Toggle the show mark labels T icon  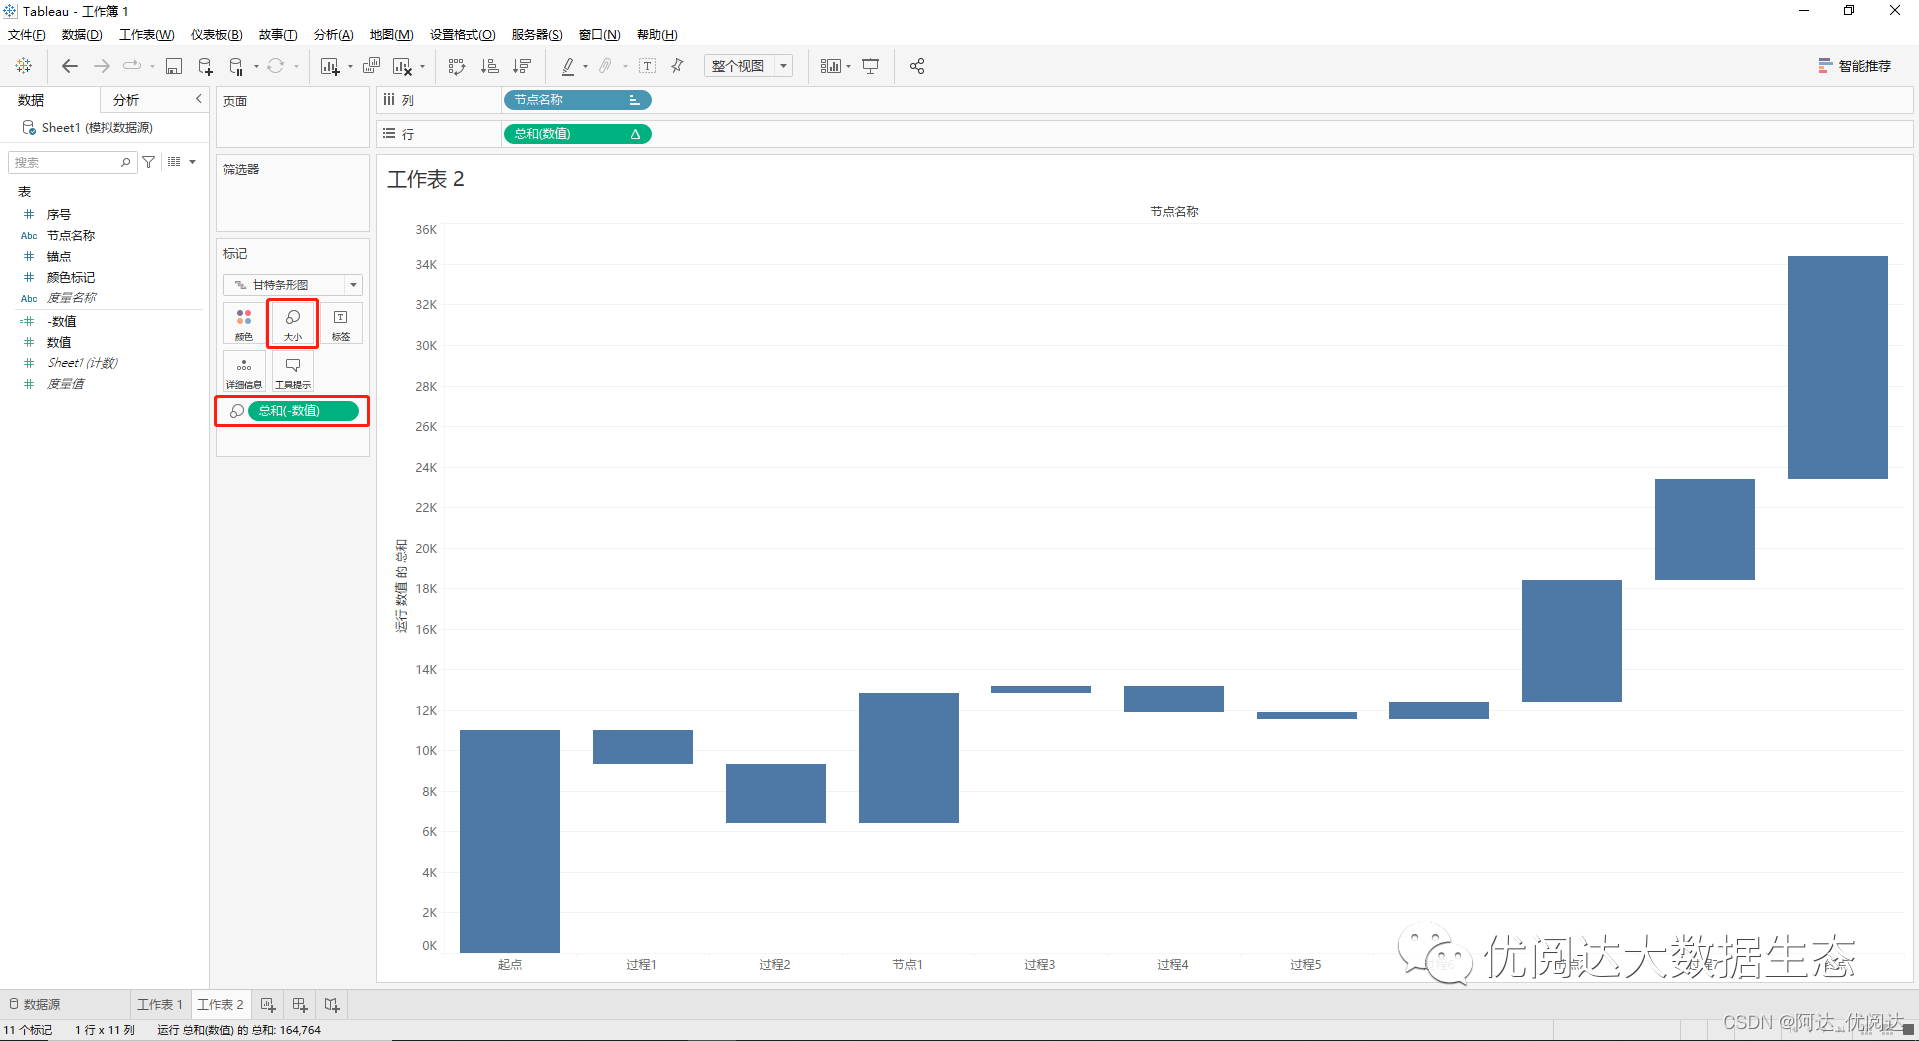click(x=648, y=66)
